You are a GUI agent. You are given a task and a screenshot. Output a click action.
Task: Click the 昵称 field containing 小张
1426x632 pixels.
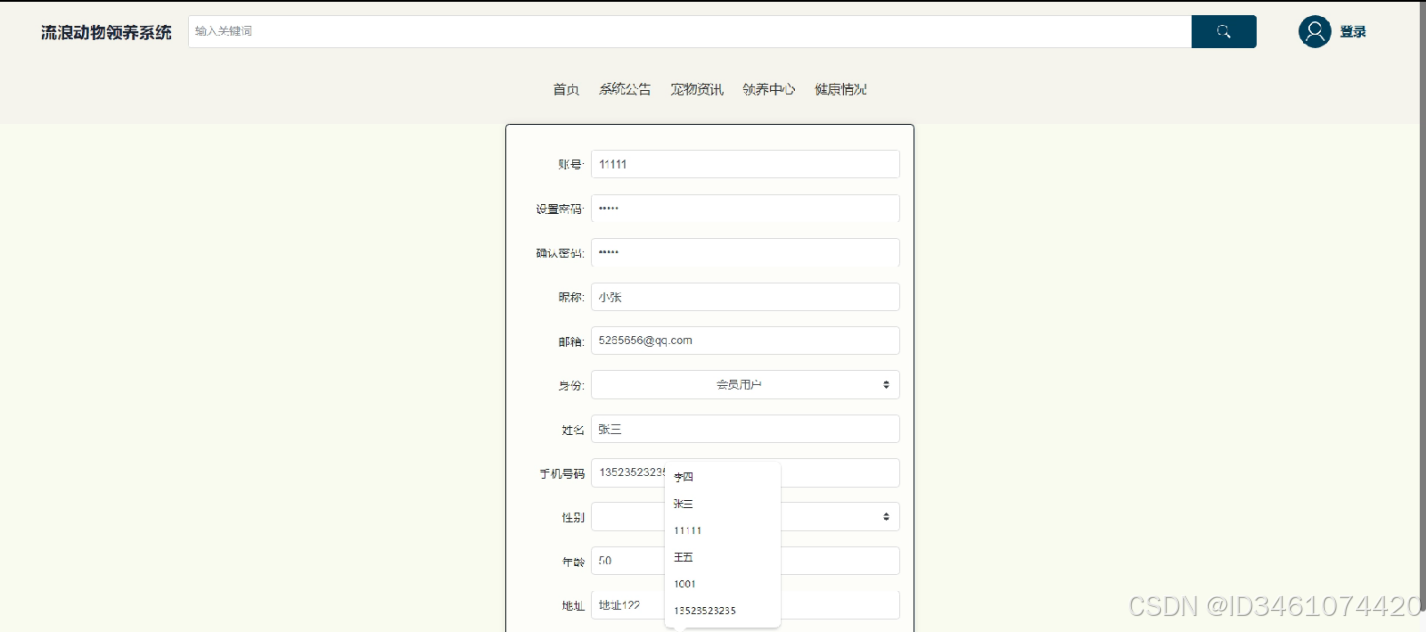click(745, 297)
